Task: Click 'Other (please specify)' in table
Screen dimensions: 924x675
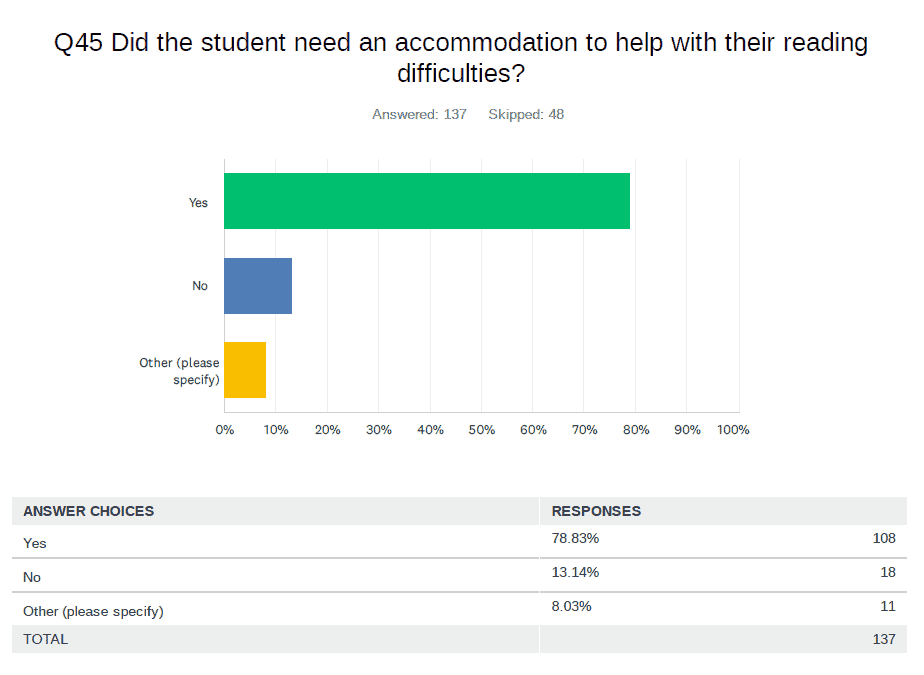Action: [x=93, y=610]
